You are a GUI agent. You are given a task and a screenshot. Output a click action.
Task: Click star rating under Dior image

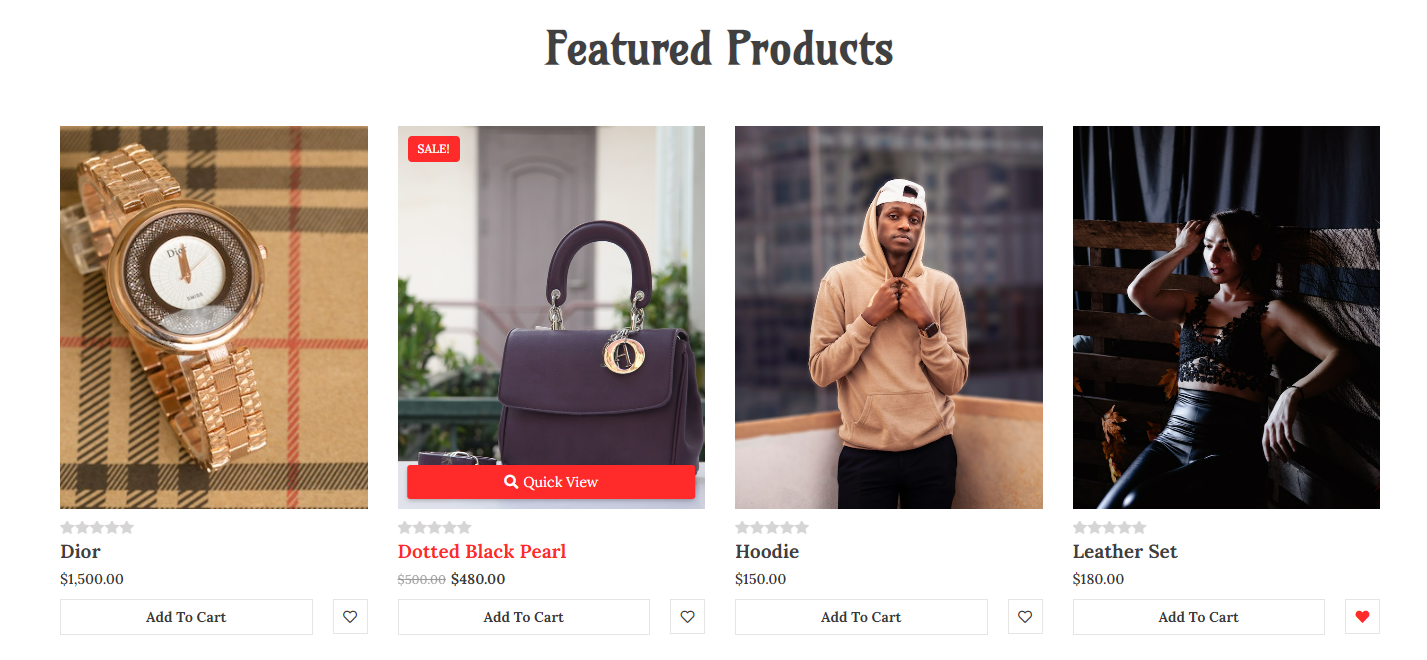[97, 527]
